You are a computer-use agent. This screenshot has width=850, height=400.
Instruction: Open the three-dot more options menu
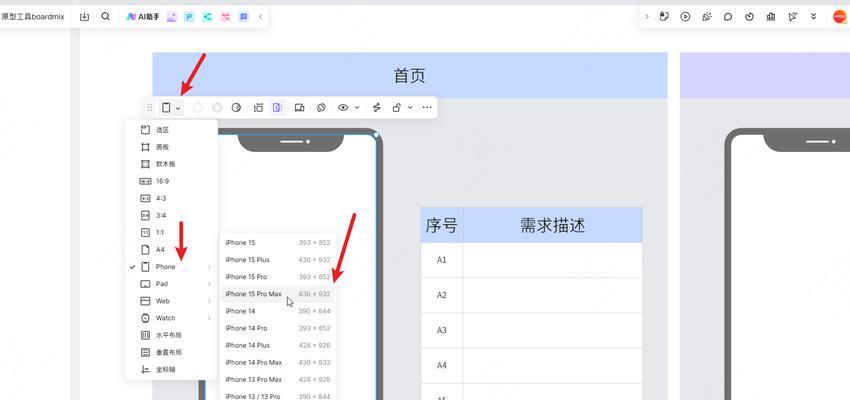click(x=427, y=108)
